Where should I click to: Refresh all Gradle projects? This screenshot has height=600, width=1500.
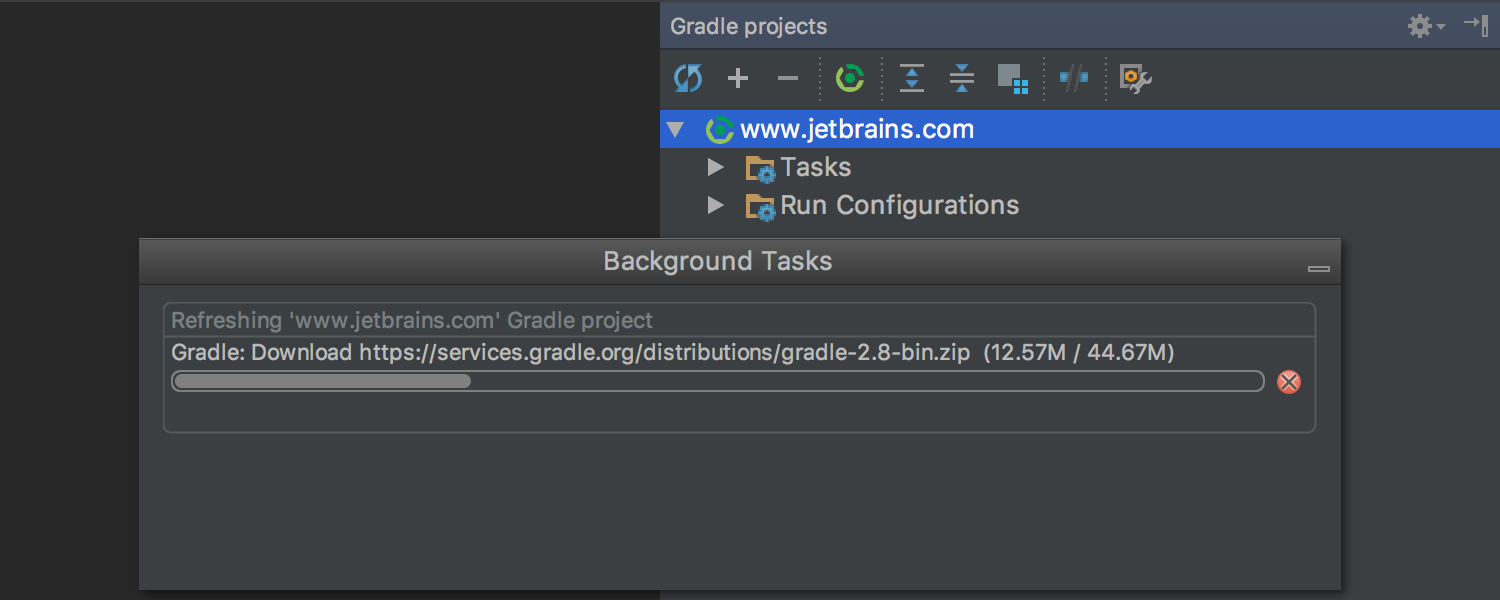click(x=688, y=78)
